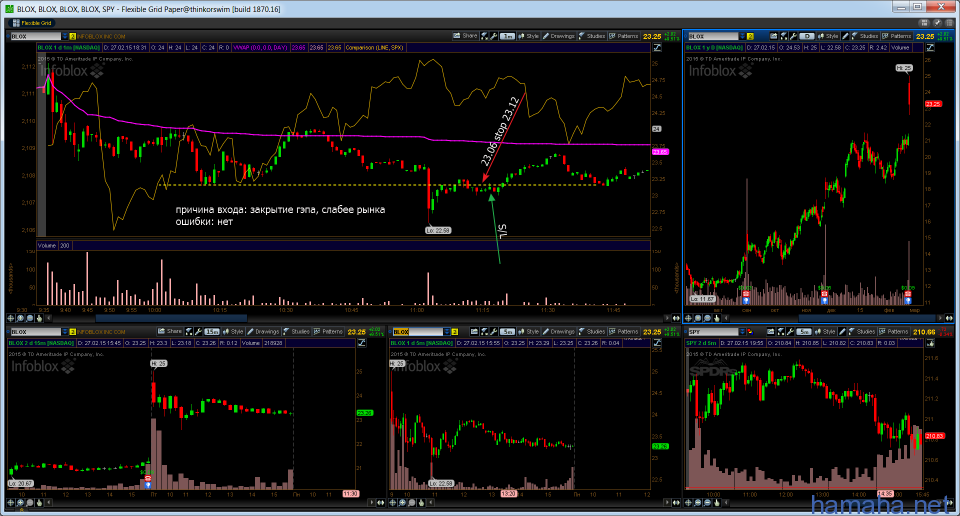Click crosshair icon under top-right daily chart
The width and height of the screenshot is (960, 516).
689,318
